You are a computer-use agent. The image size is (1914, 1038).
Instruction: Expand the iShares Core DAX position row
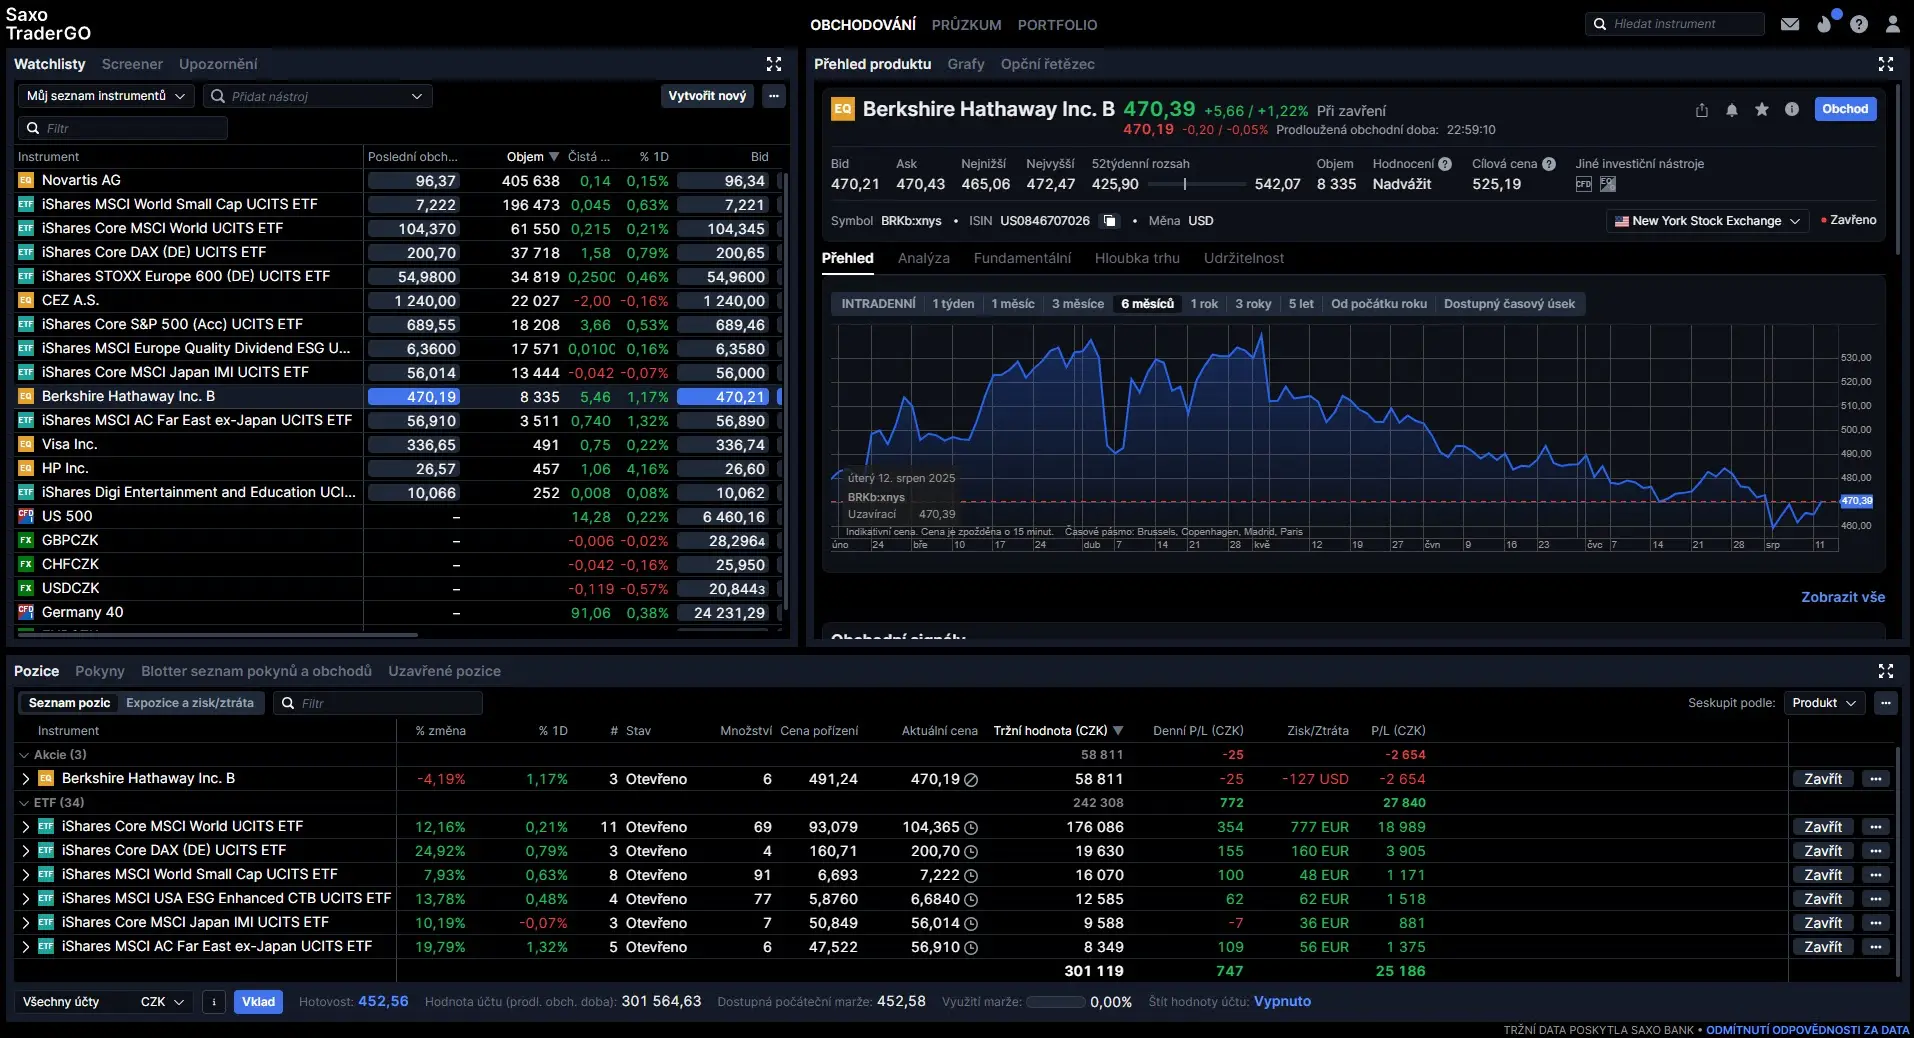(x=26, y=851)
